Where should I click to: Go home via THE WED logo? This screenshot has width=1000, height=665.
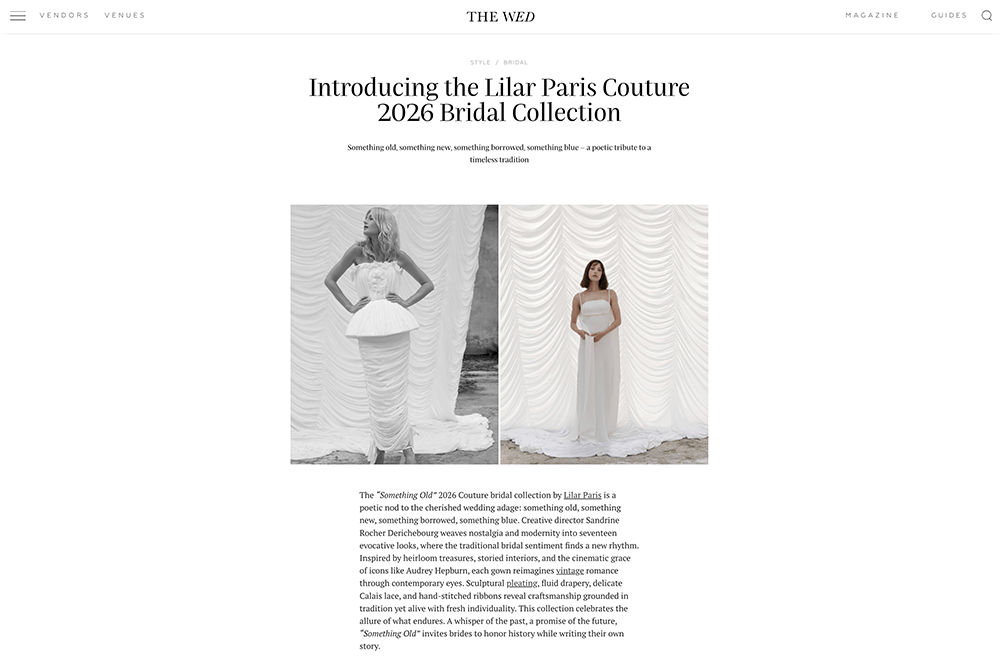[x=500, y=17]
